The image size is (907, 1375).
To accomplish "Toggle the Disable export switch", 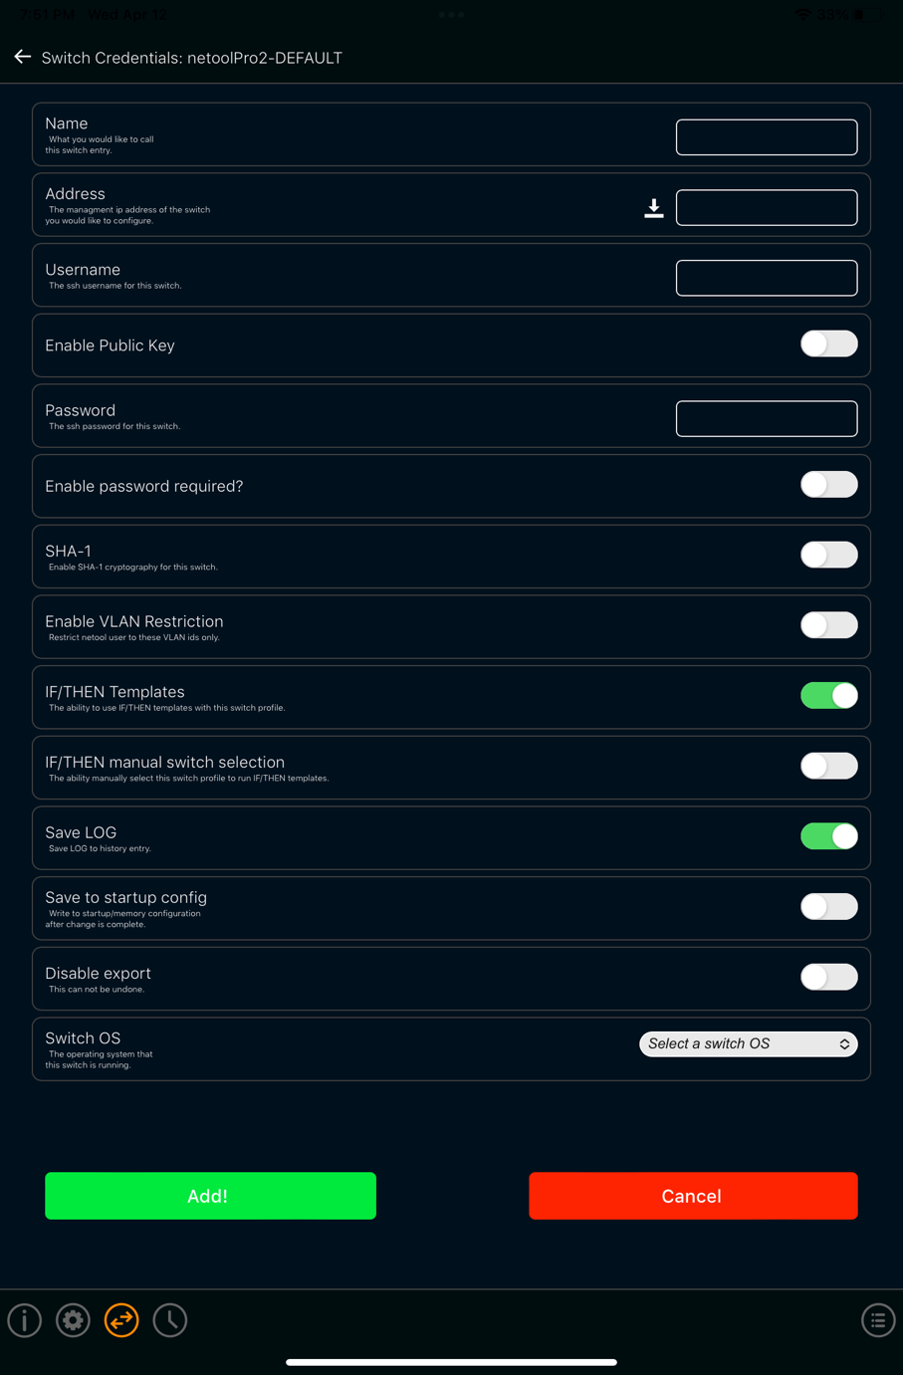I will 829,977.
